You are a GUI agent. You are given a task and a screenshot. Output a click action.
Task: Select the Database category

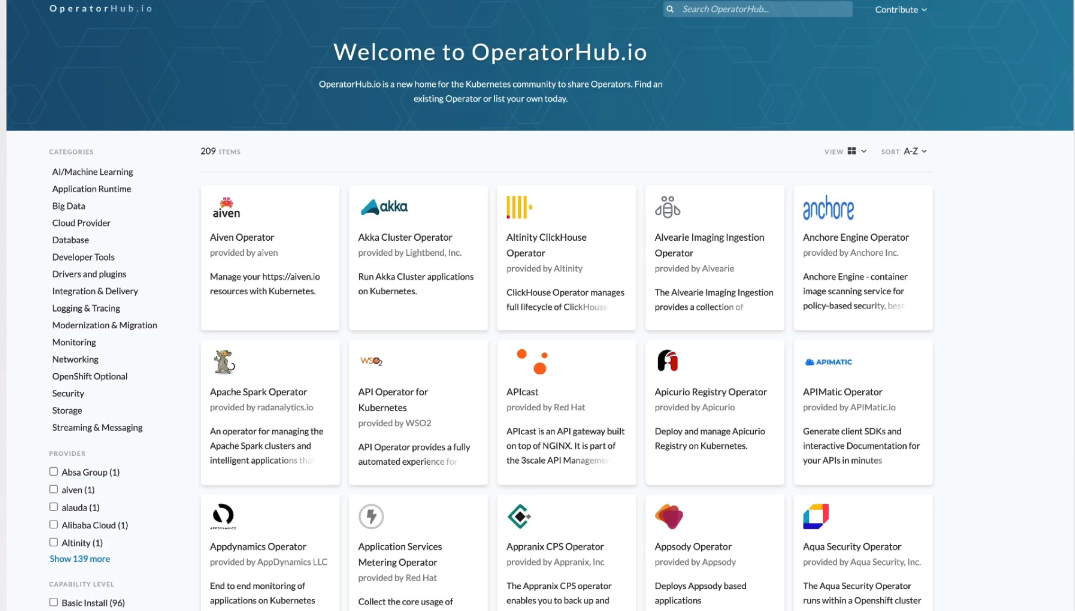[71, 240]
